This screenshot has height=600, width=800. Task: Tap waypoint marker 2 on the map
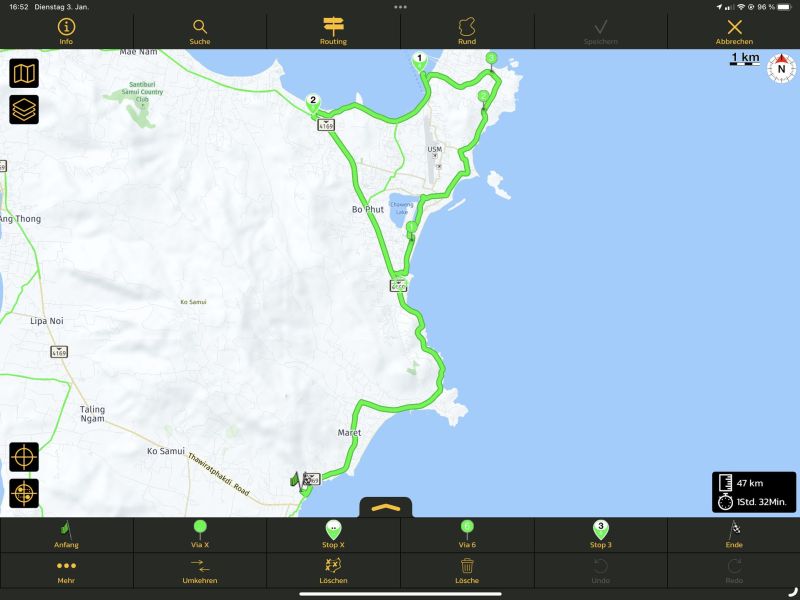click(313, 101)
